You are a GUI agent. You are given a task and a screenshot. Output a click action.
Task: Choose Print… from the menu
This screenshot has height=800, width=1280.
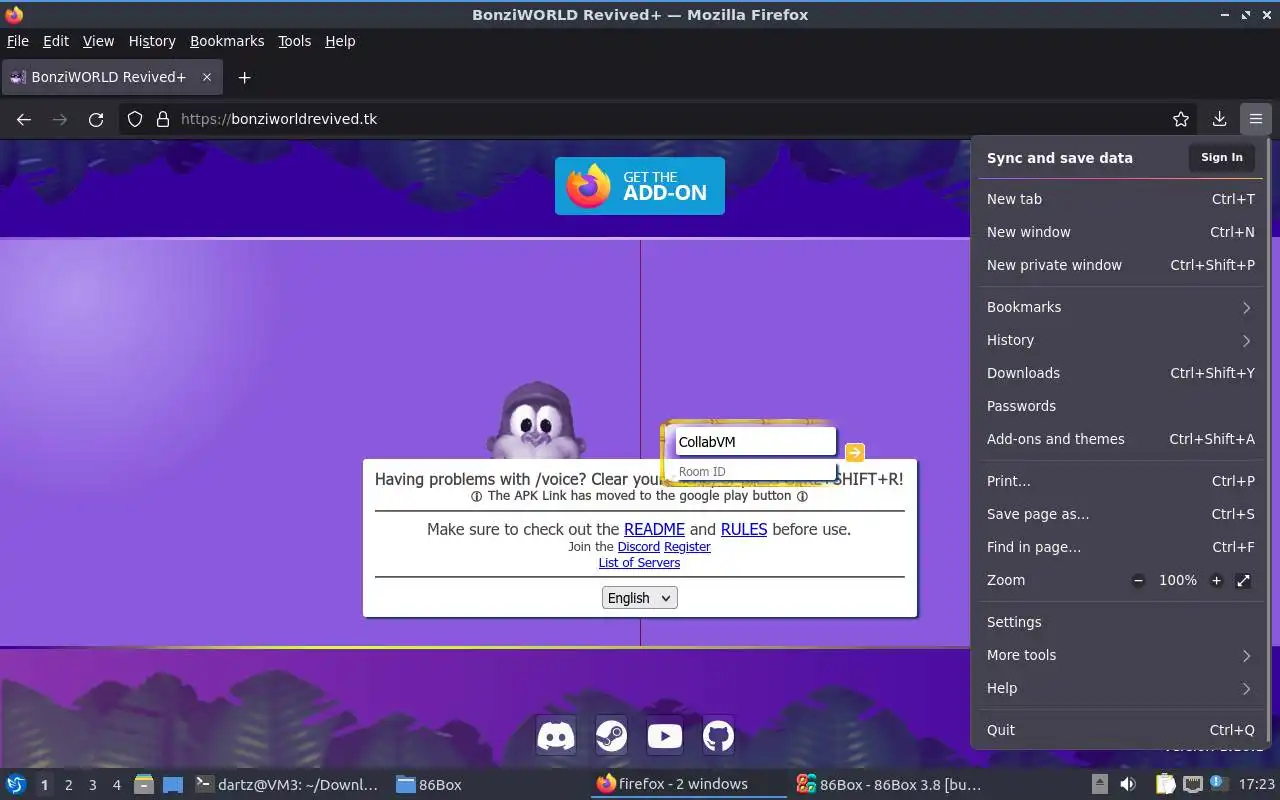coord(1120,481)
